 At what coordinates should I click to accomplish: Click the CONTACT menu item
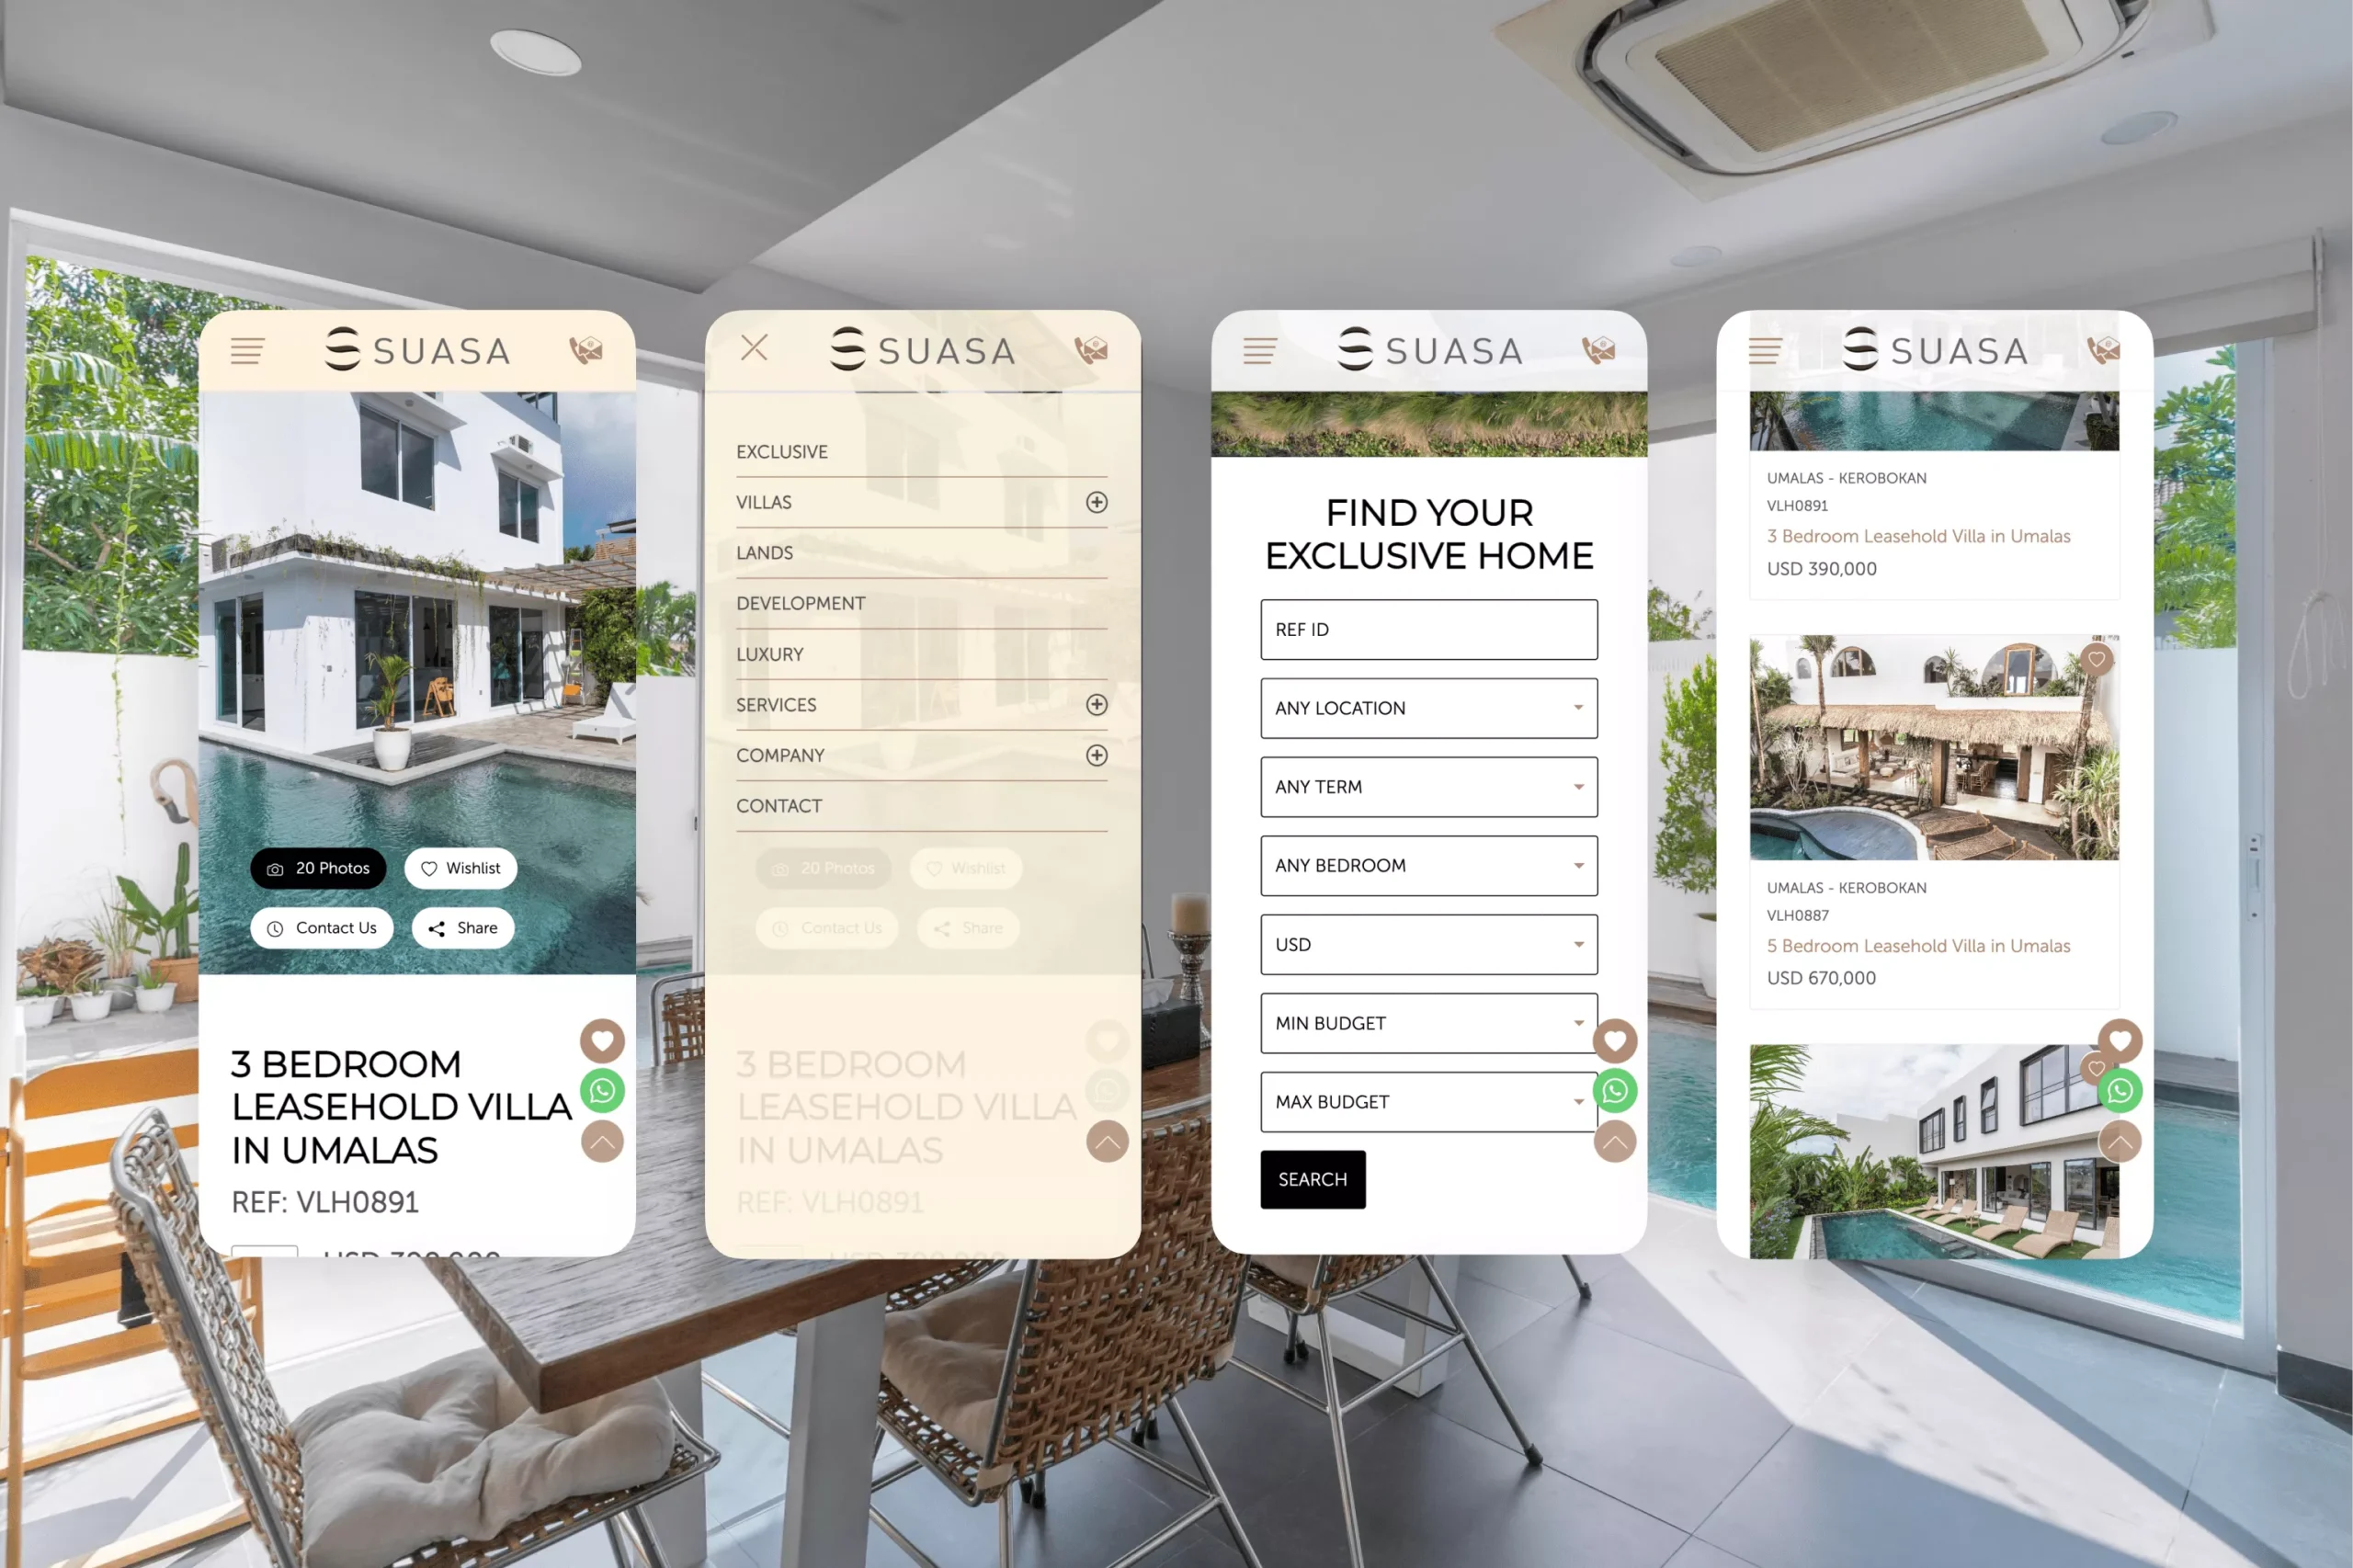pyautogui.click(x=779, y=805)
